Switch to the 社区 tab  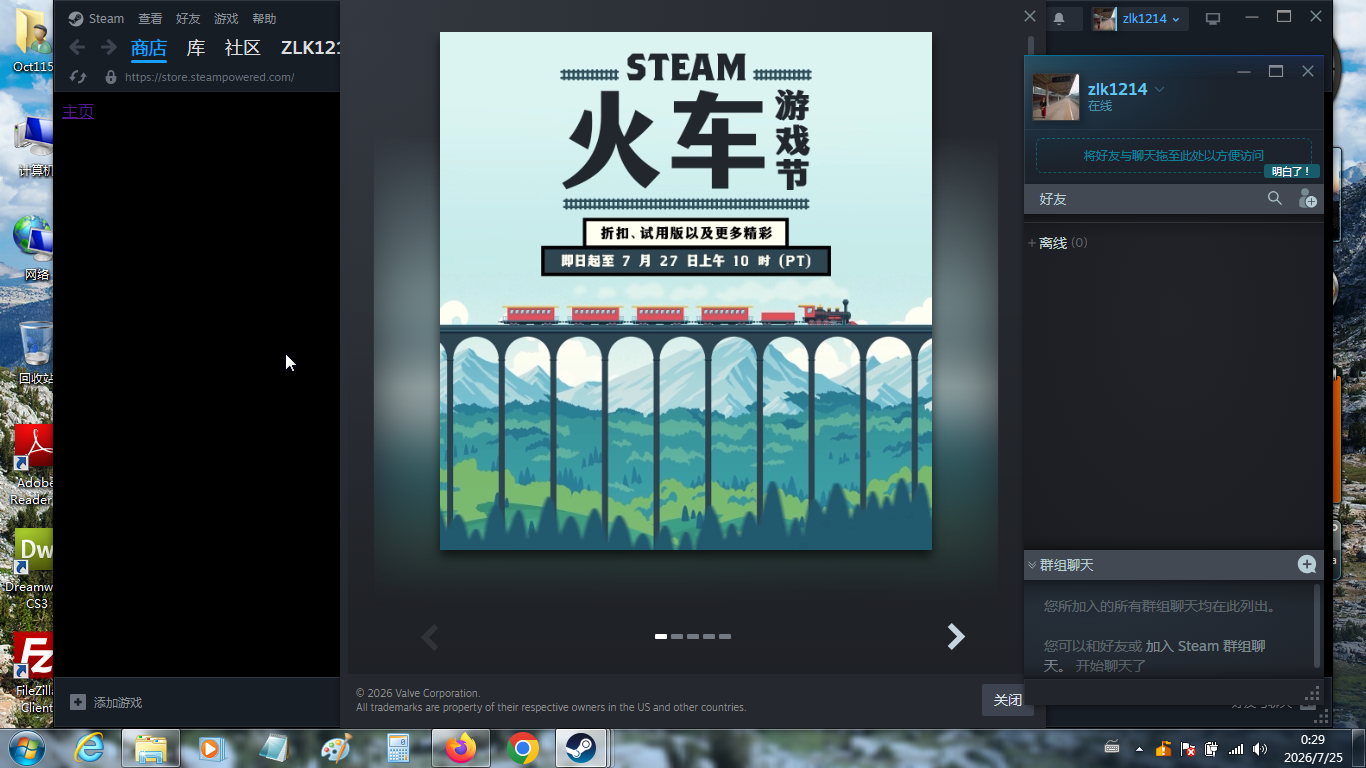click(243, 48)
